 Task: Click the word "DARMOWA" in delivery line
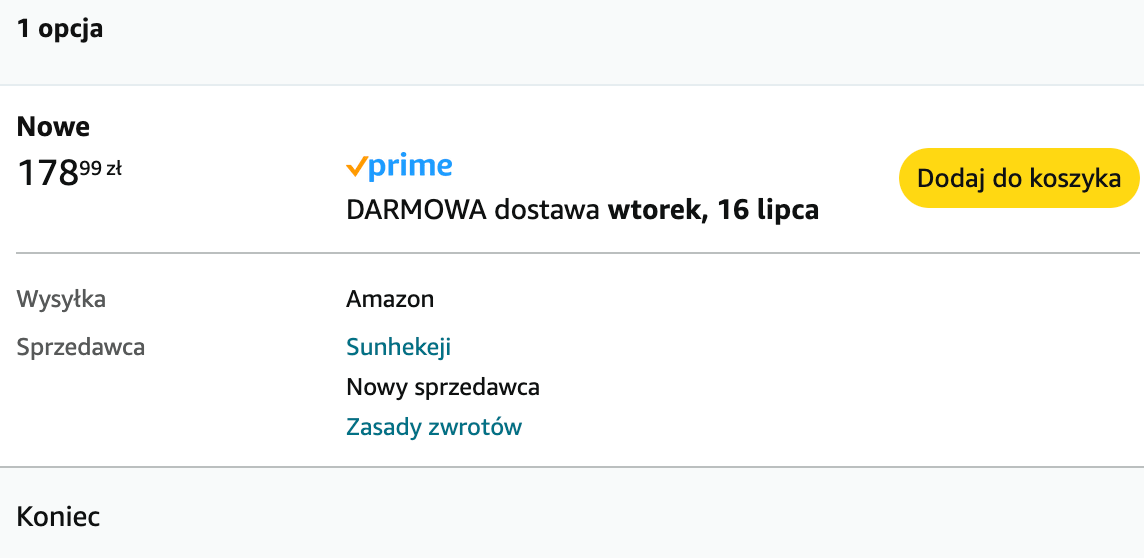click(x=417, y=210)
